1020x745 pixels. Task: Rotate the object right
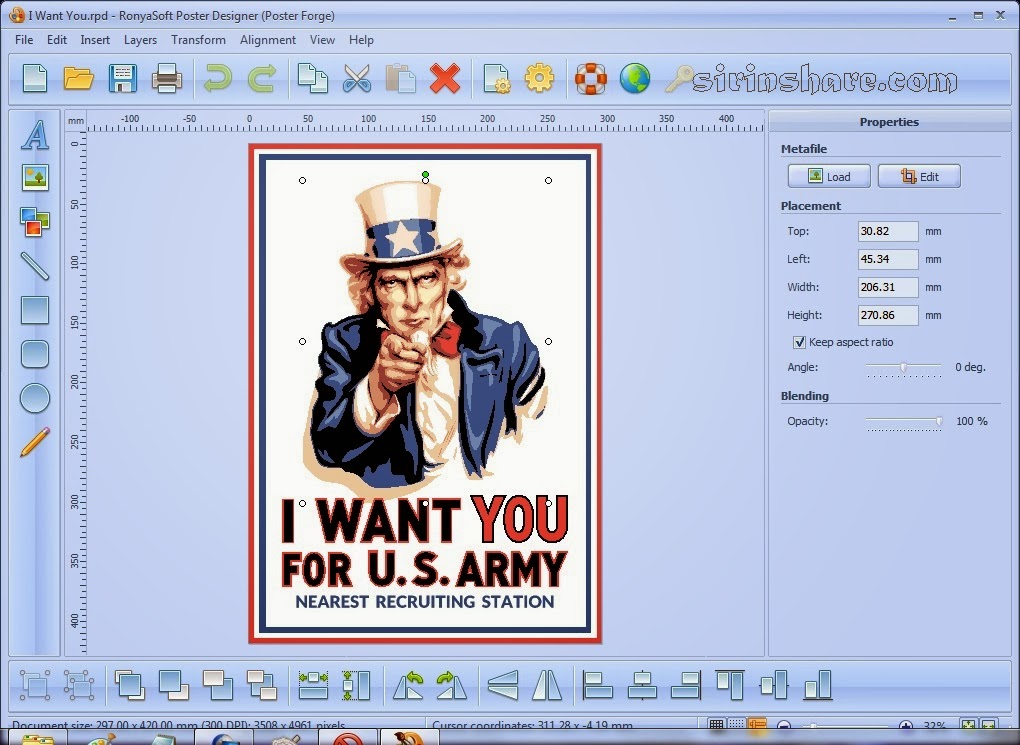coord(452,685)
